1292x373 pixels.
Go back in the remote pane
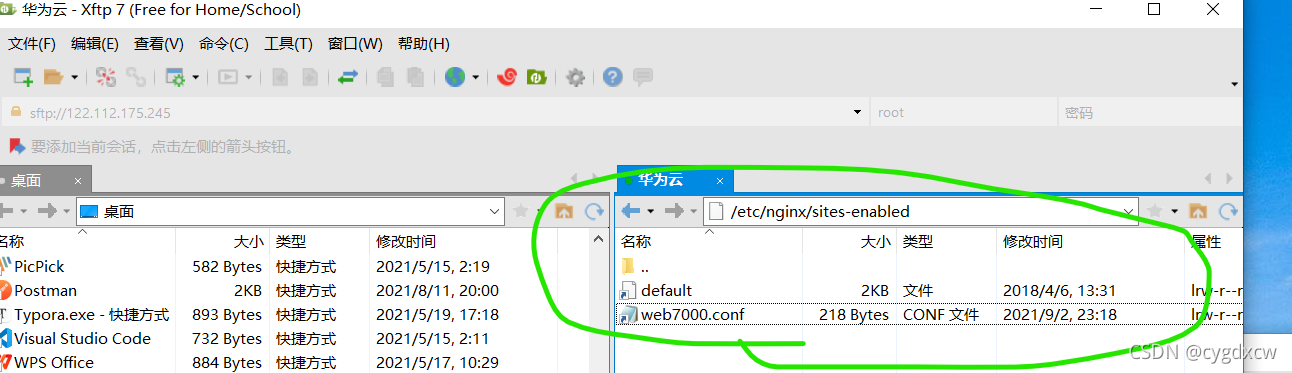point(631,211)
